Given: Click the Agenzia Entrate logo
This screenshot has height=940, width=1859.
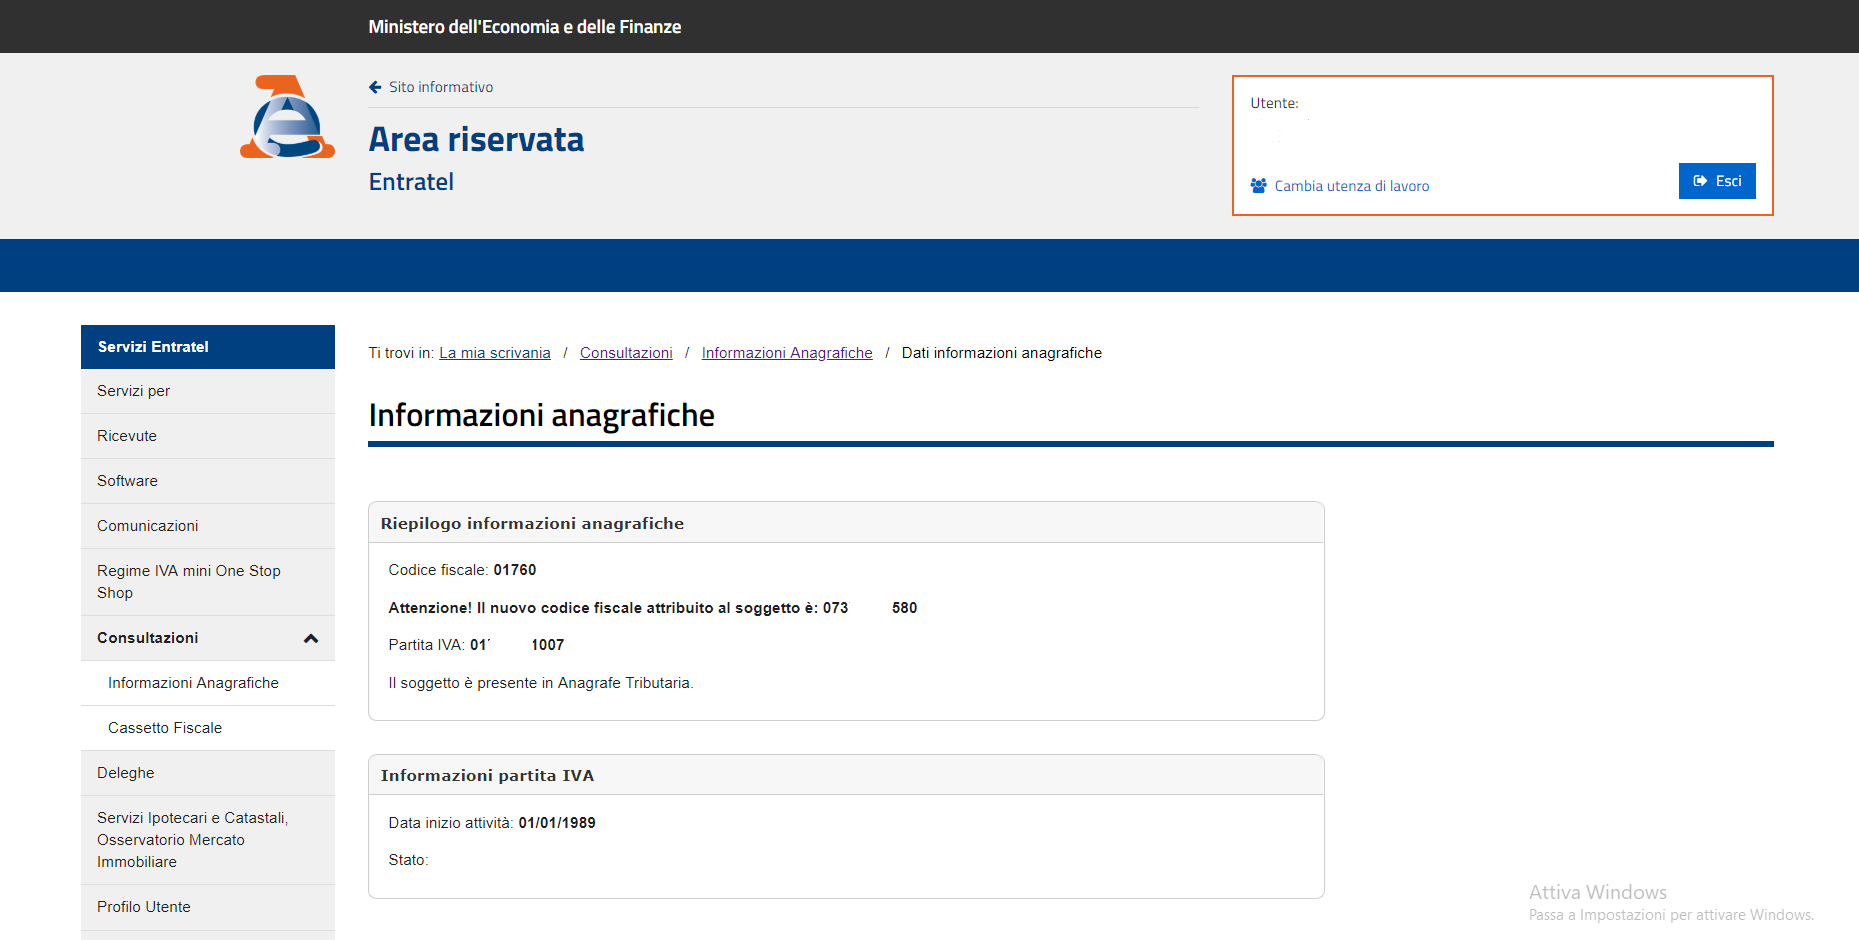Looking at the screenshot, I should [287, 117].
